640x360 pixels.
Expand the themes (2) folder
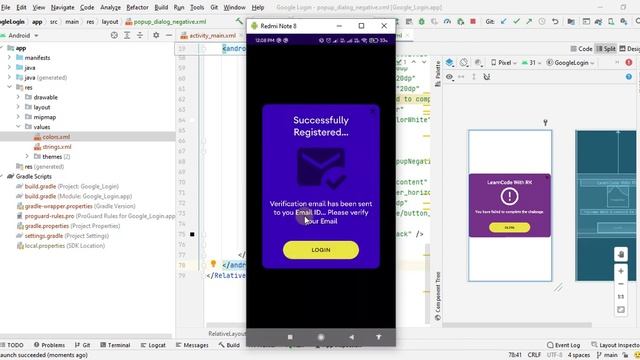(27, 156)
